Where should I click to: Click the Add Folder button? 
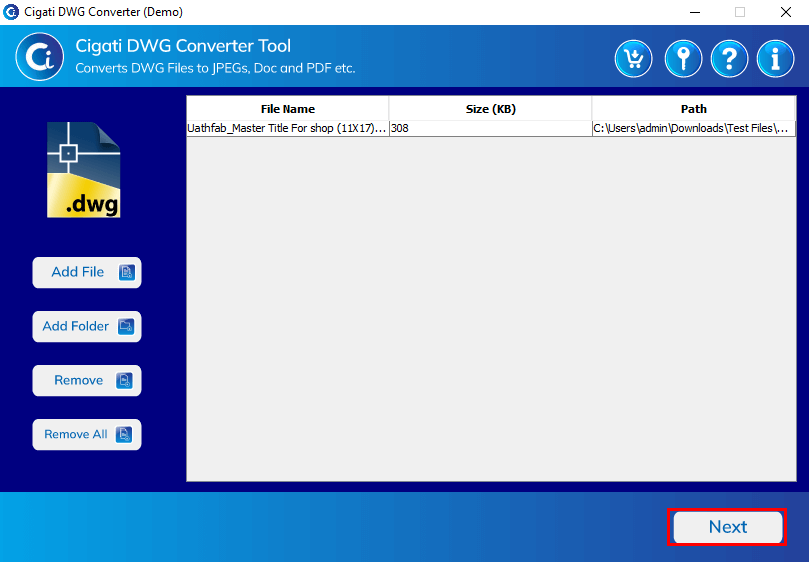pyautogui.click(x=87, y=327)
